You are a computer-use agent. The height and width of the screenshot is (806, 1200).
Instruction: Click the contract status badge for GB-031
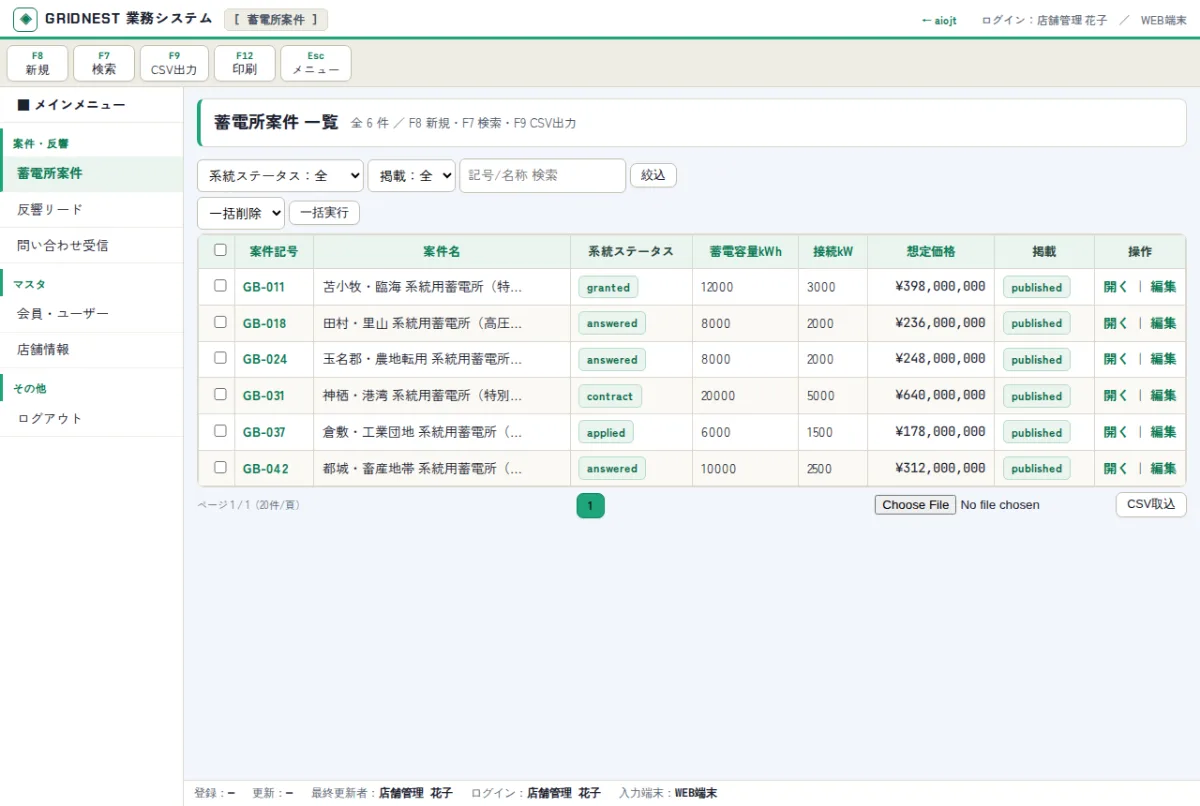pos(610,396)
